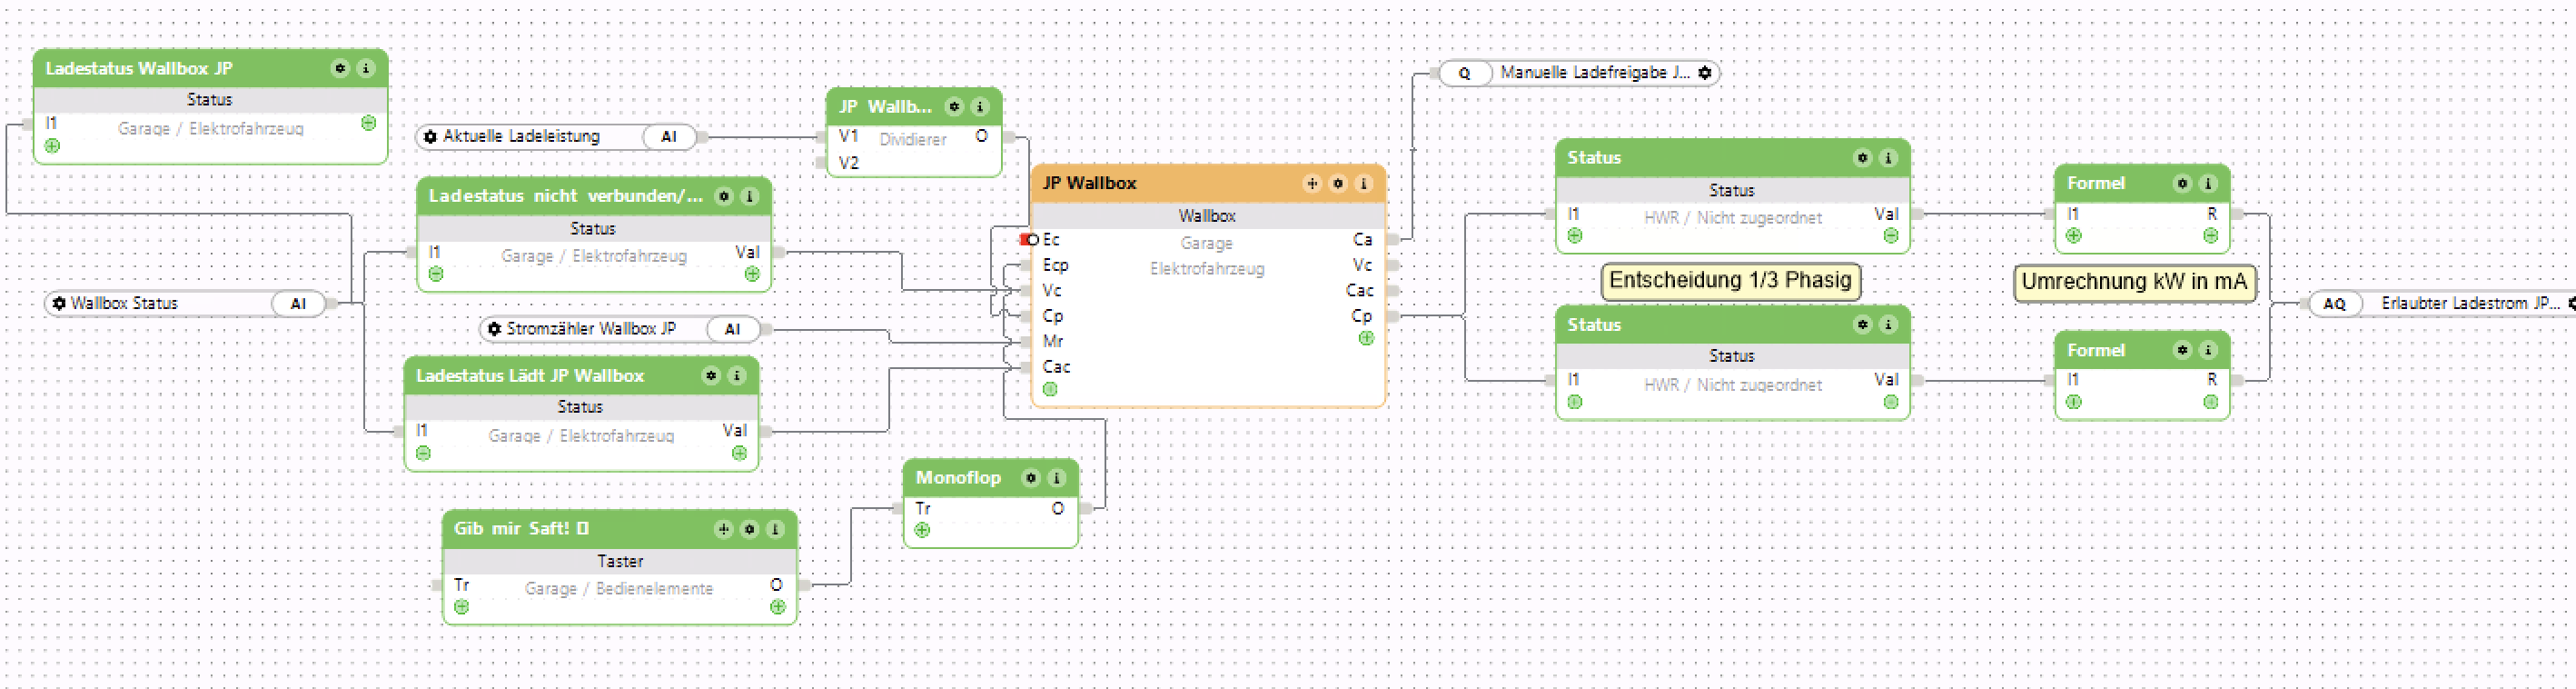Image resolution: width=2576 pixels, height=689 pixels.
Task: Click the Q tag of Manuelle Ladefreigabe
Action: (x=1464, y=73)
